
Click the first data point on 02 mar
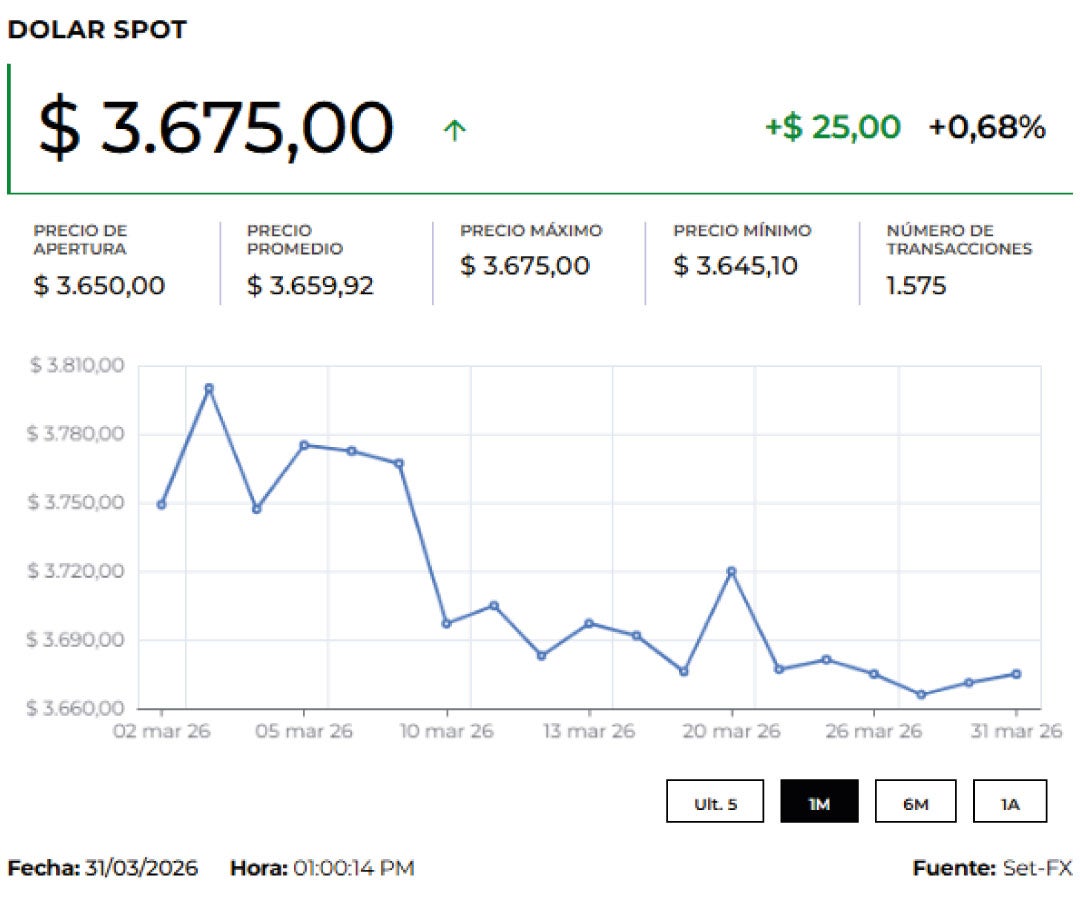click(x=161, y=505)
